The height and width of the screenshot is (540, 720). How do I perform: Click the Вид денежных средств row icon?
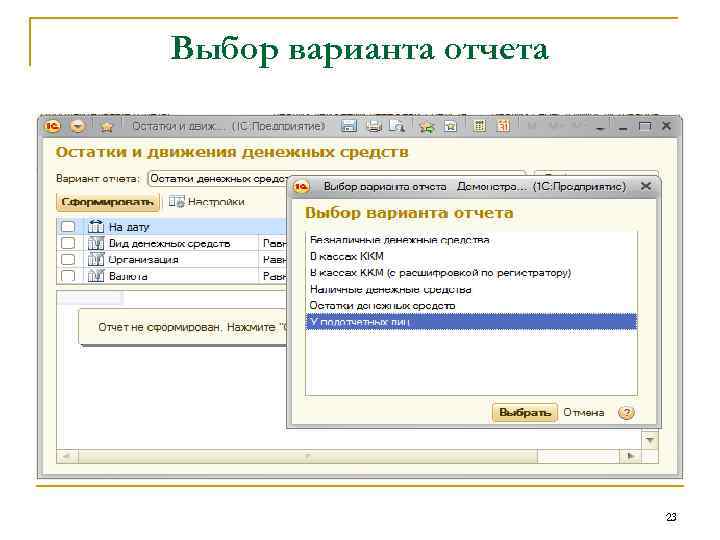tap(96, 243)
